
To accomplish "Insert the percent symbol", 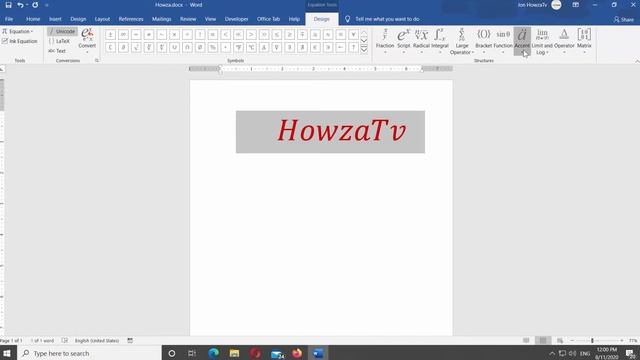I will click(213, 47).
